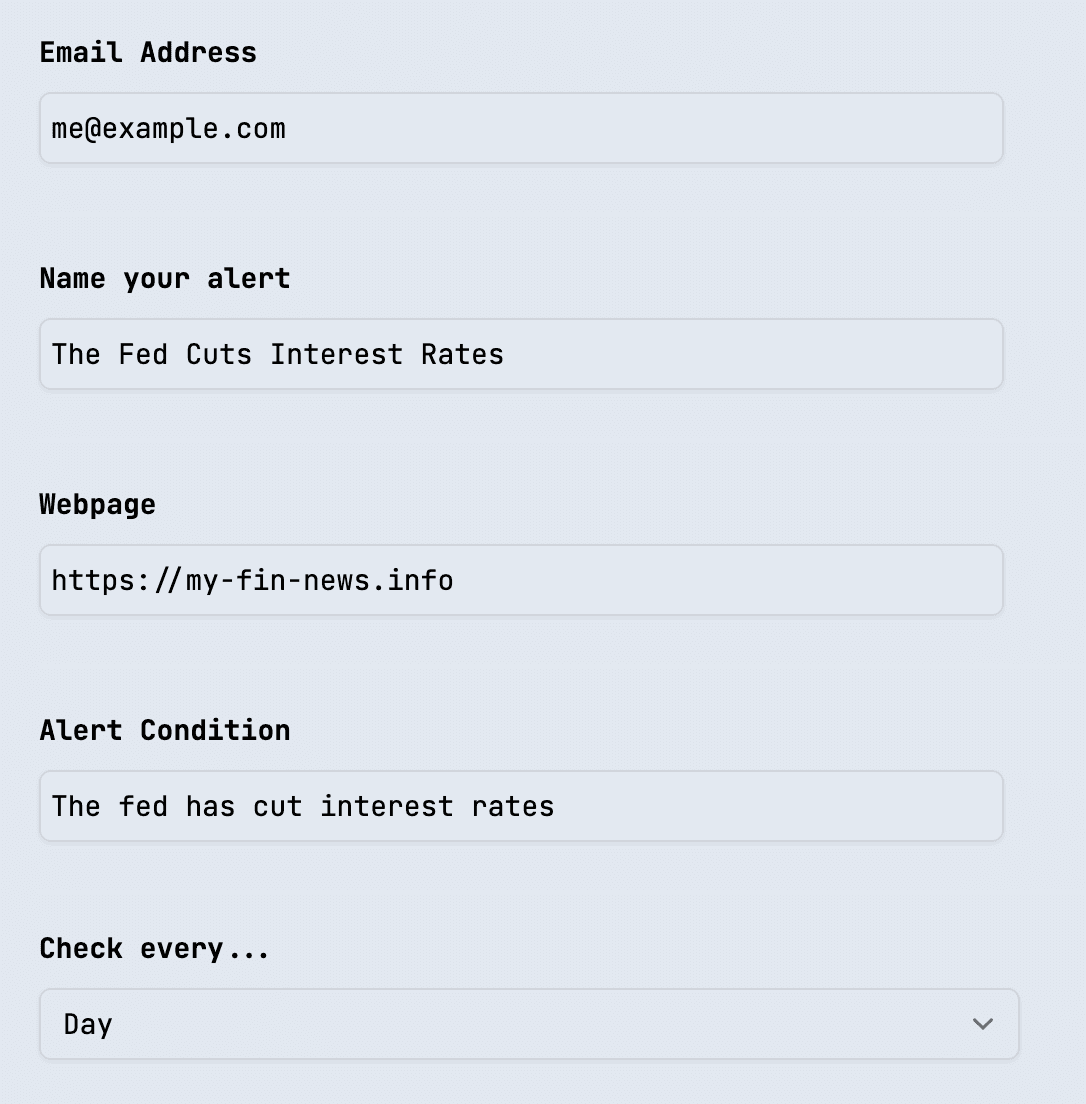Click the word 'interest' in Alert Condition
This screenshot has width=1086, height=1104.
click(x=386, y=806)
